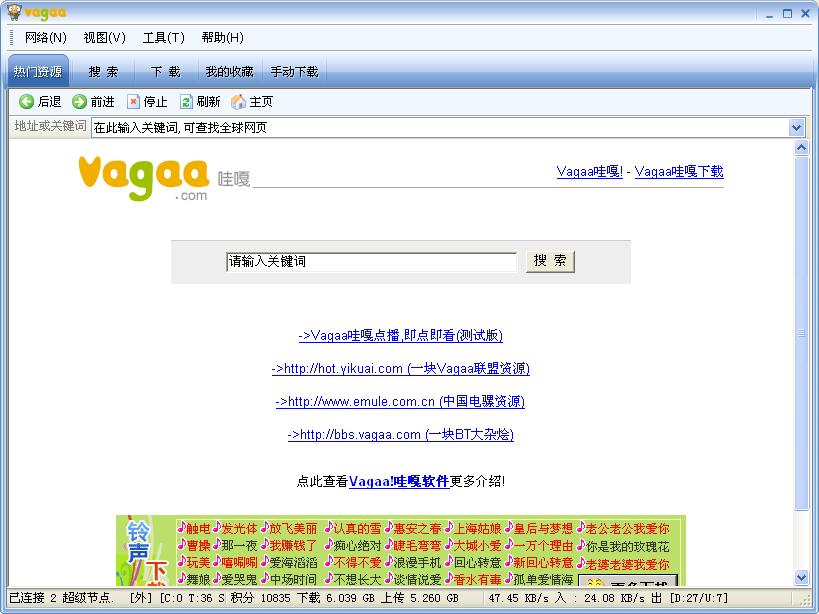The width and height of the screenshot is (819, 614).
Task: Click the 你是我的玫瑰花 ringtone link
Action: coord(627,546)
